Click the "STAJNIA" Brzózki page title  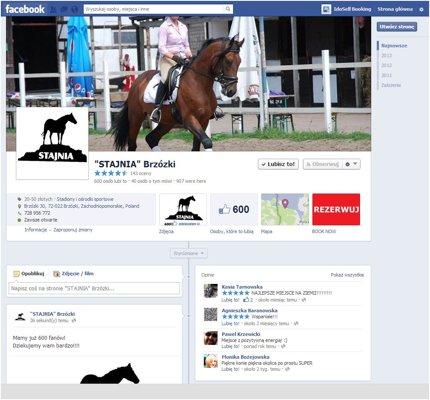click(135, 164)
